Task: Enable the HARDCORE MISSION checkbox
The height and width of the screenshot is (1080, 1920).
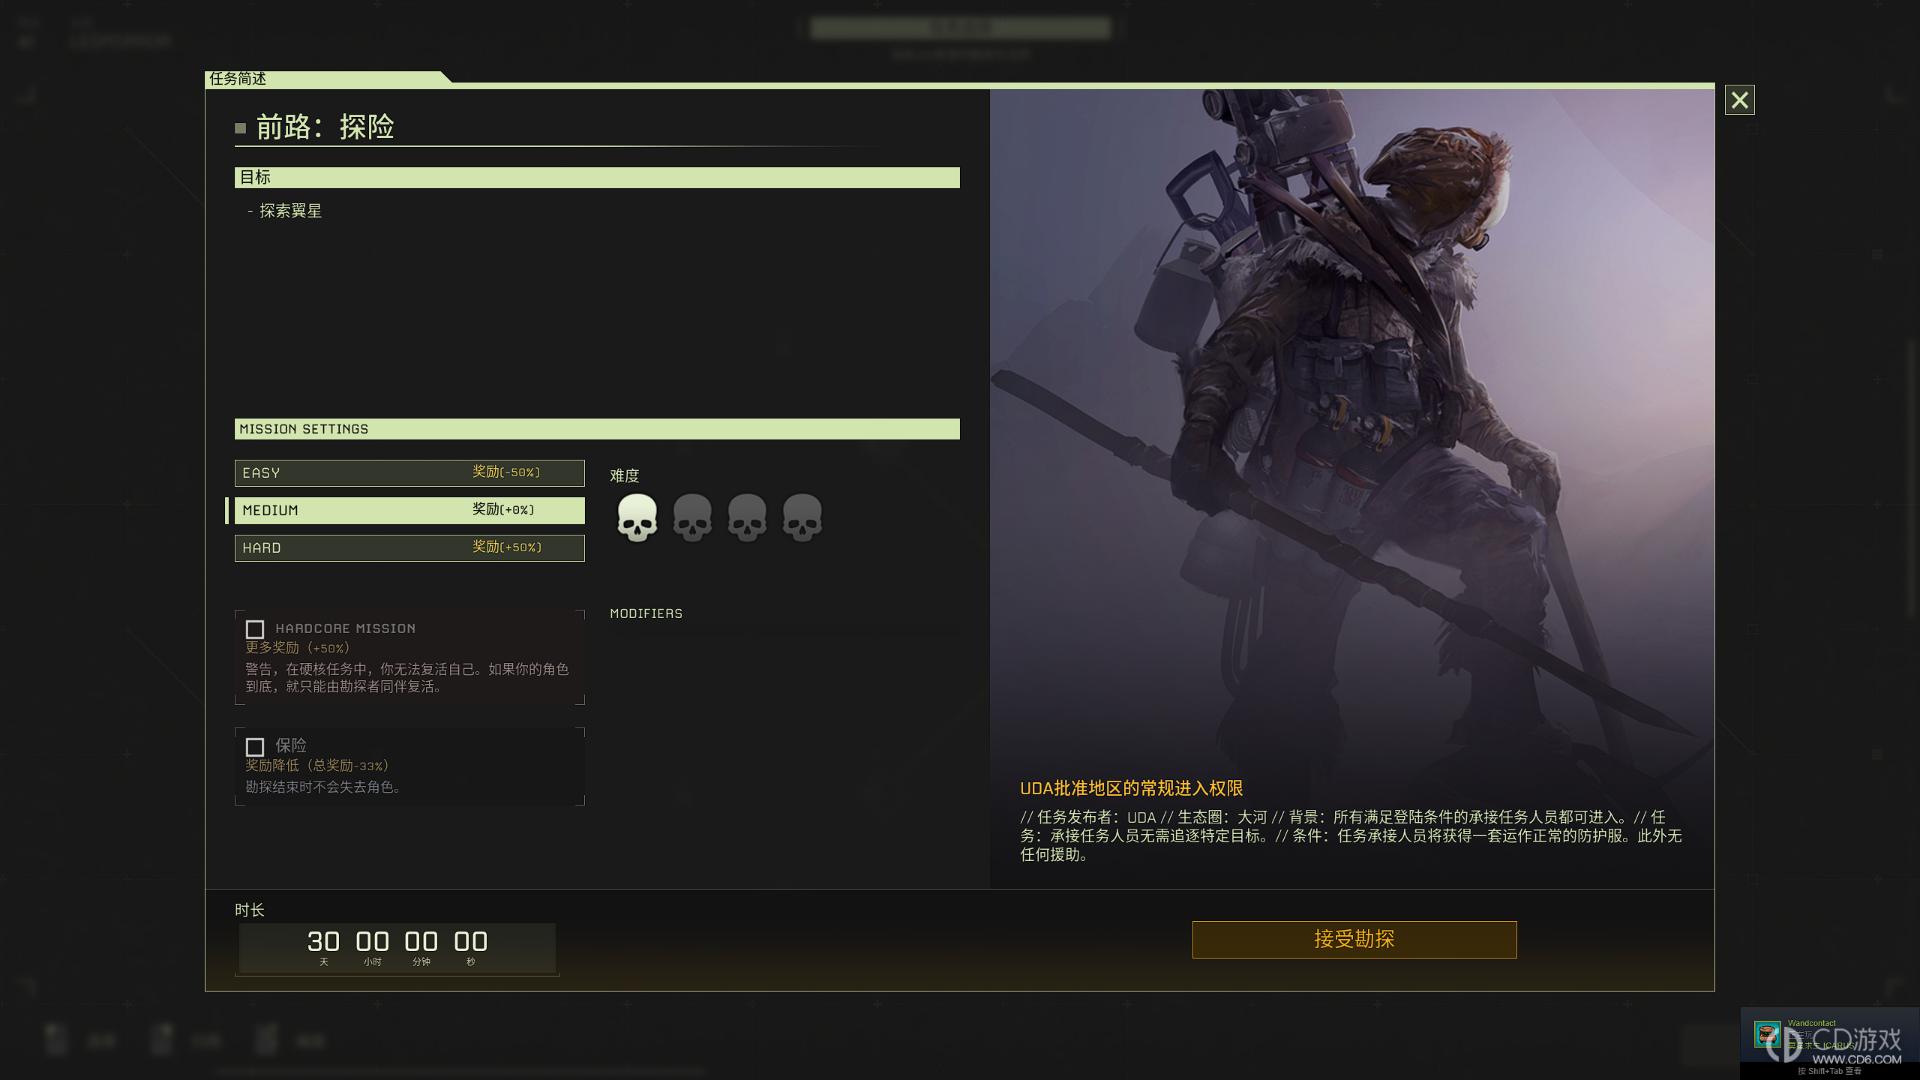Action: tap(255, 629)
